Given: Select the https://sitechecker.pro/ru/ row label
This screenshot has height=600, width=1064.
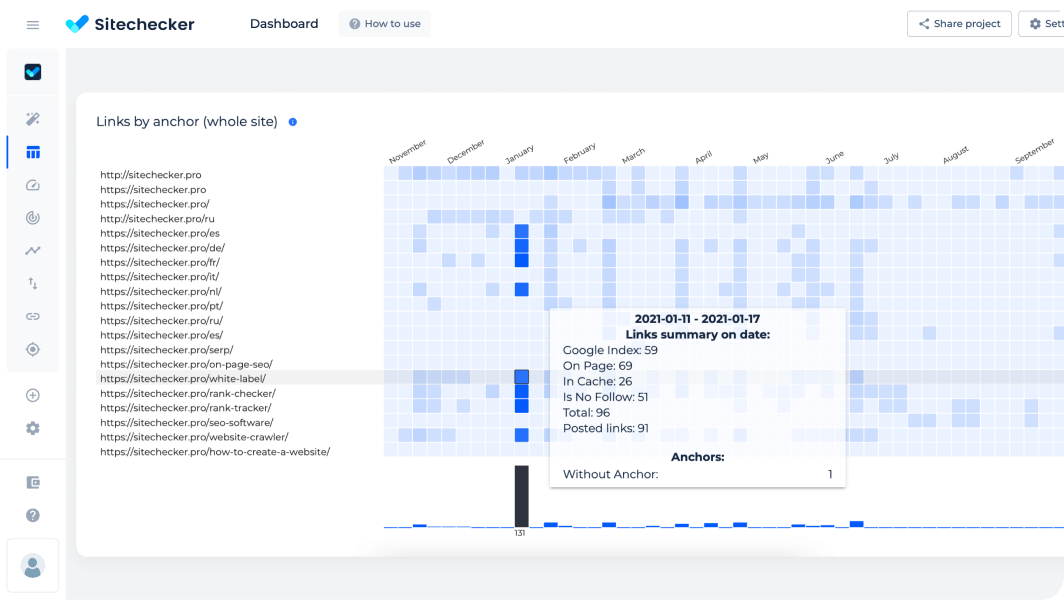Looking at the screenshot, I should click(162, 320).
